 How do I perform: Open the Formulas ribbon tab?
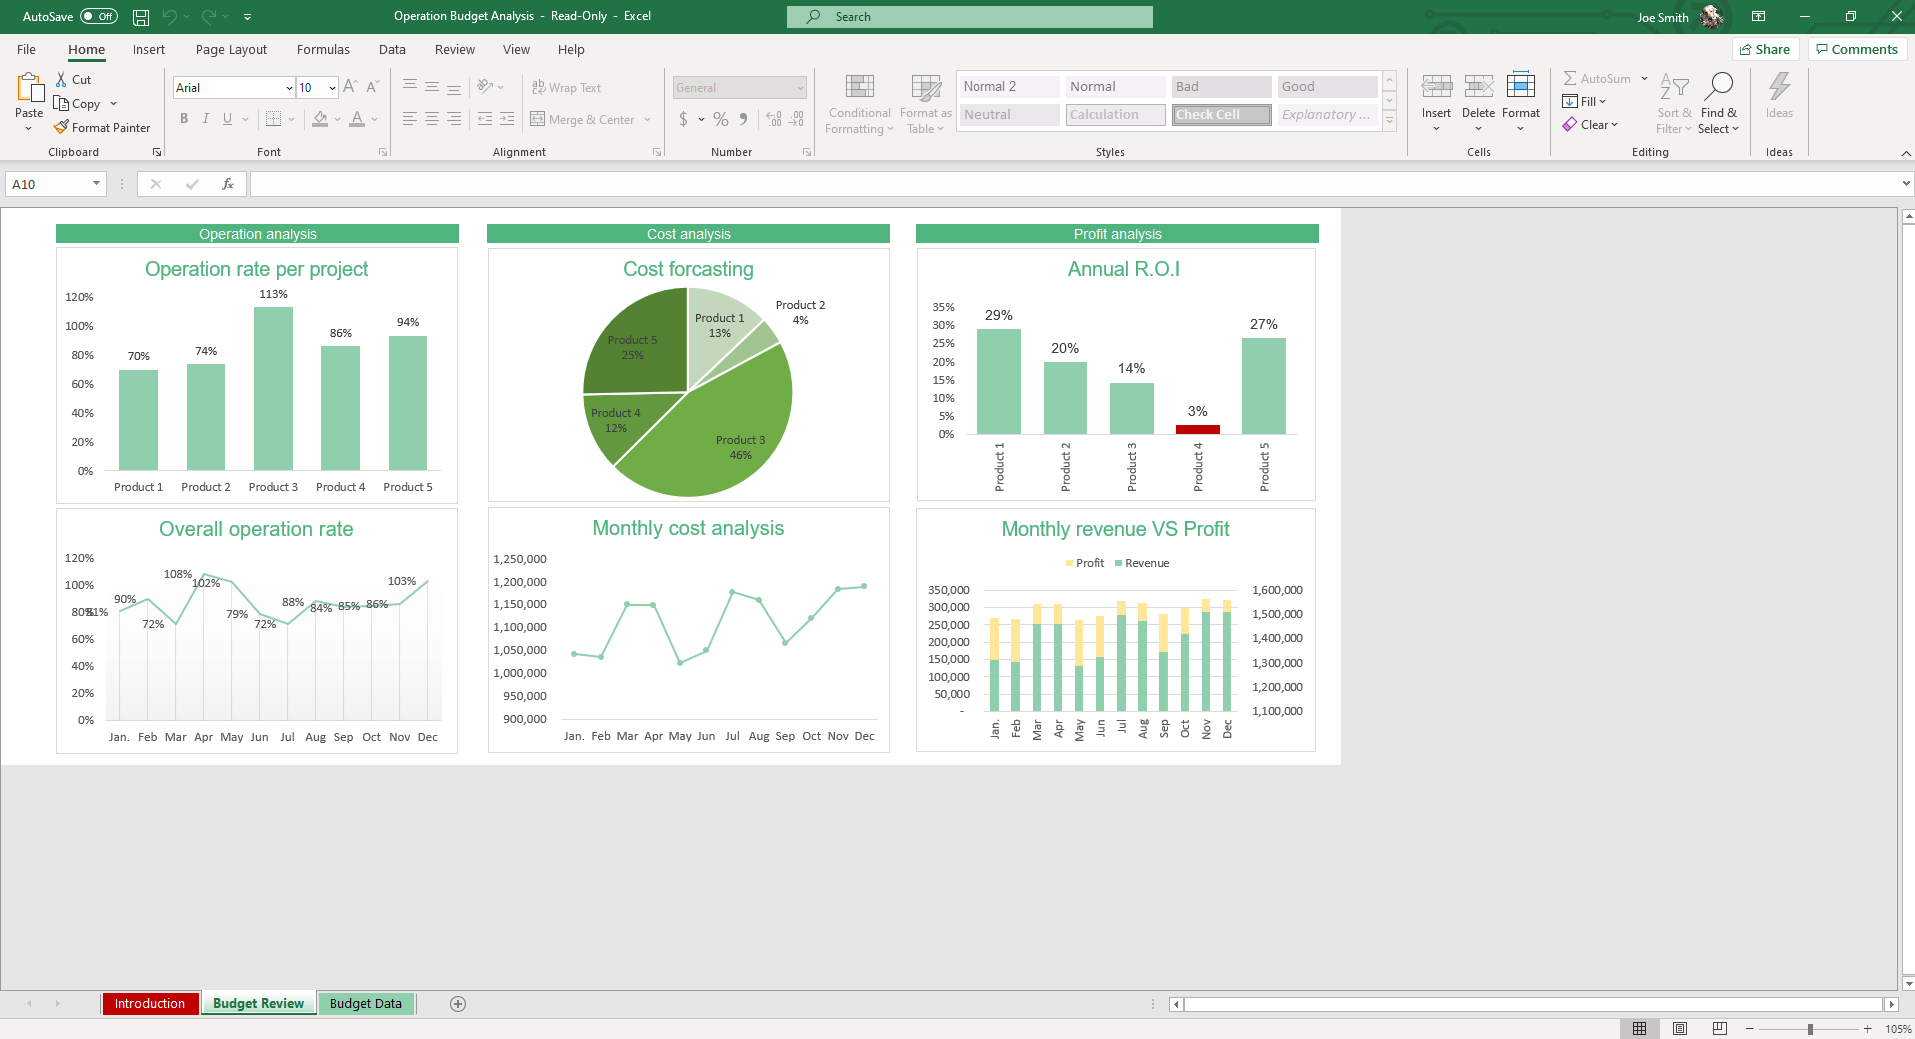[x=322, y=49]
